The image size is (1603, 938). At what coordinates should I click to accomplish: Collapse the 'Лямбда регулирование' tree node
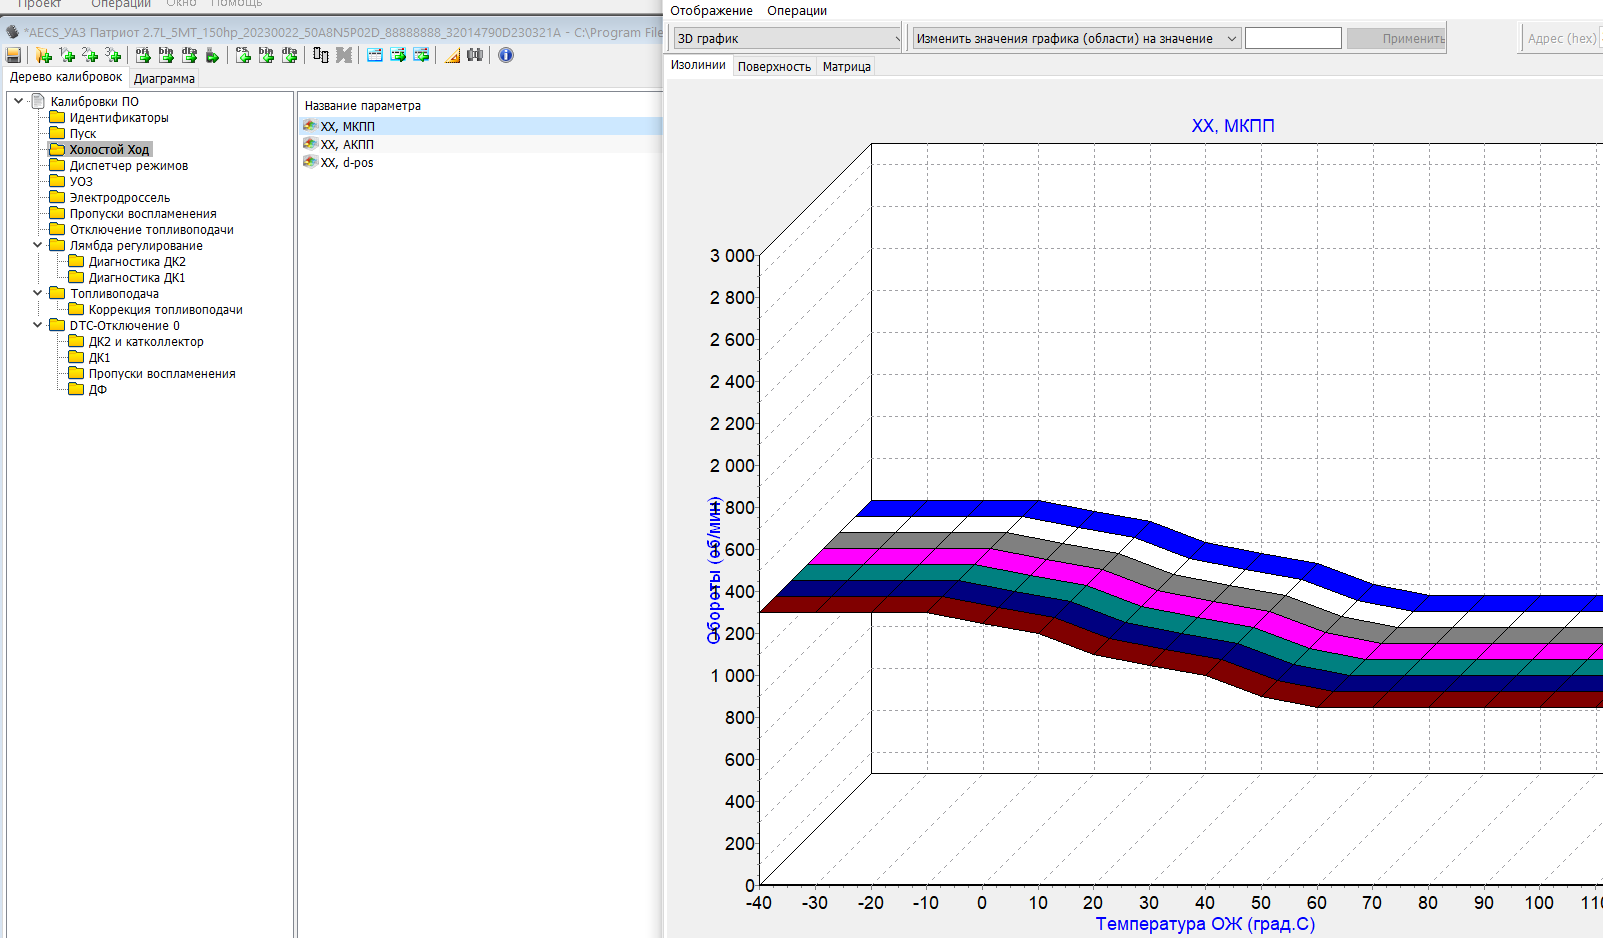pyautogui.click(x=38, y=245)
